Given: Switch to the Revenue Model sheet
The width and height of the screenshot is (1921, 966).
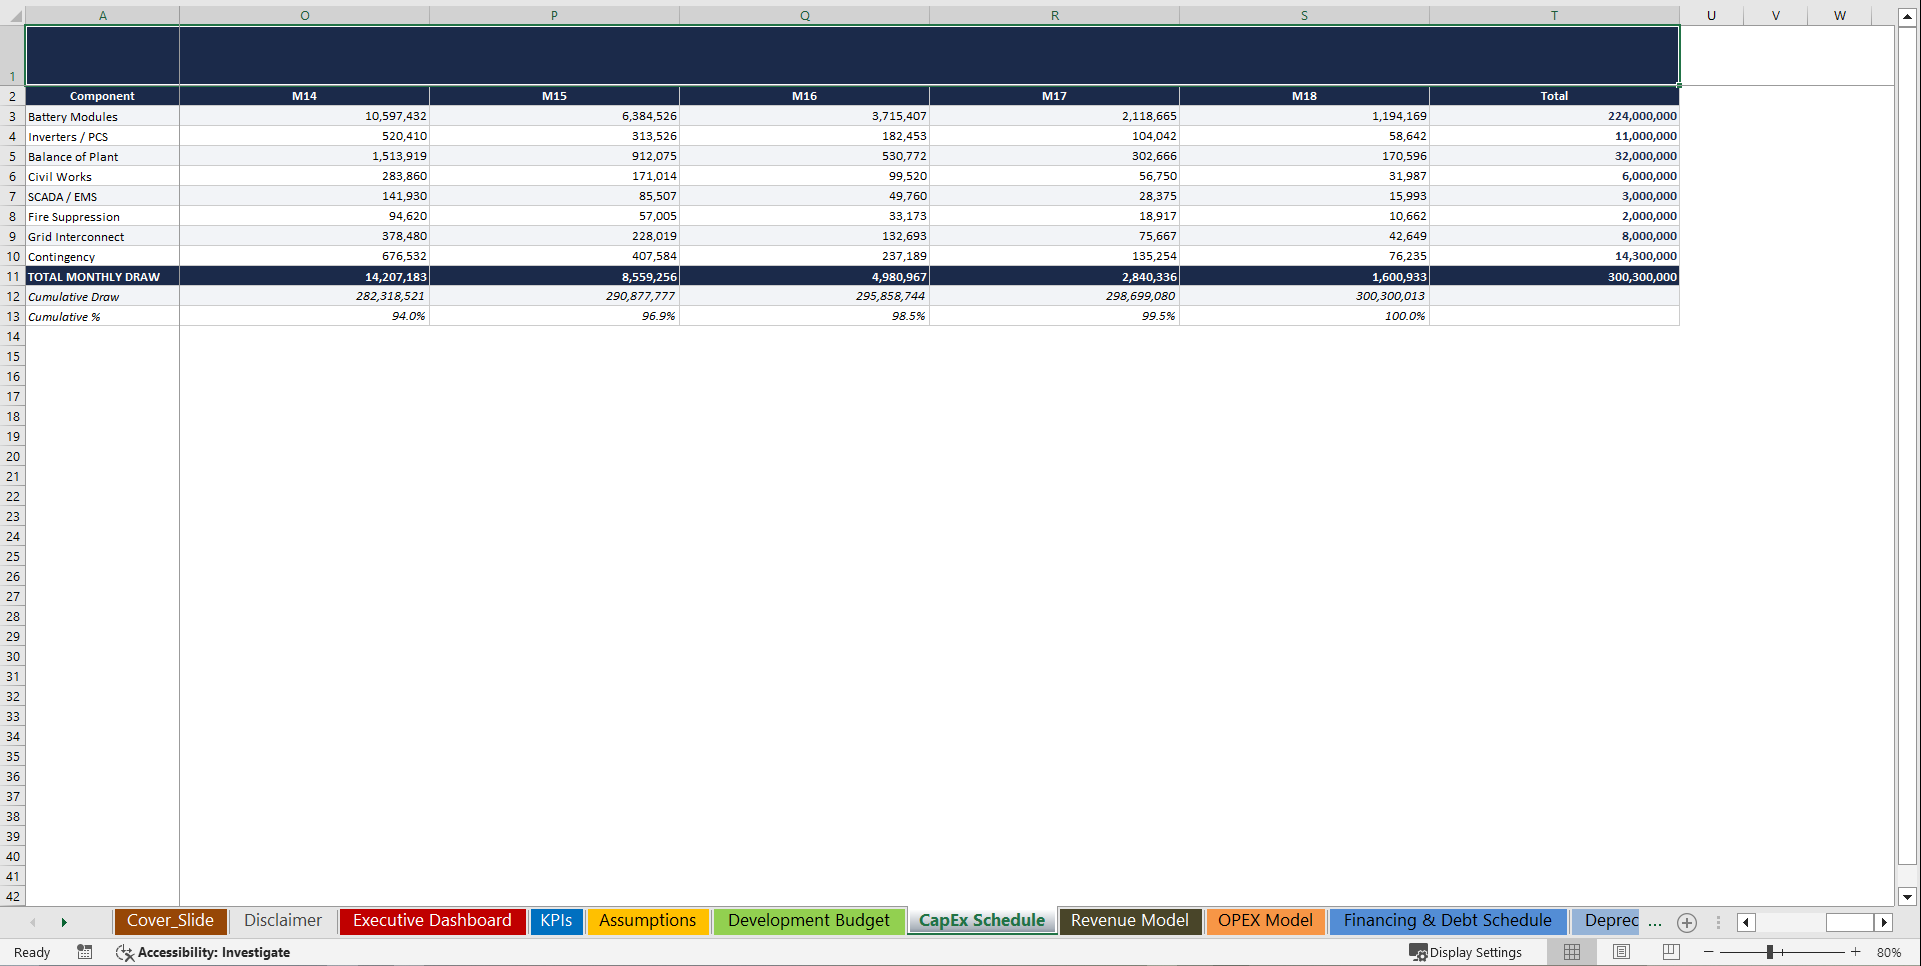Looking at the screenshot, I should 1129,921.
